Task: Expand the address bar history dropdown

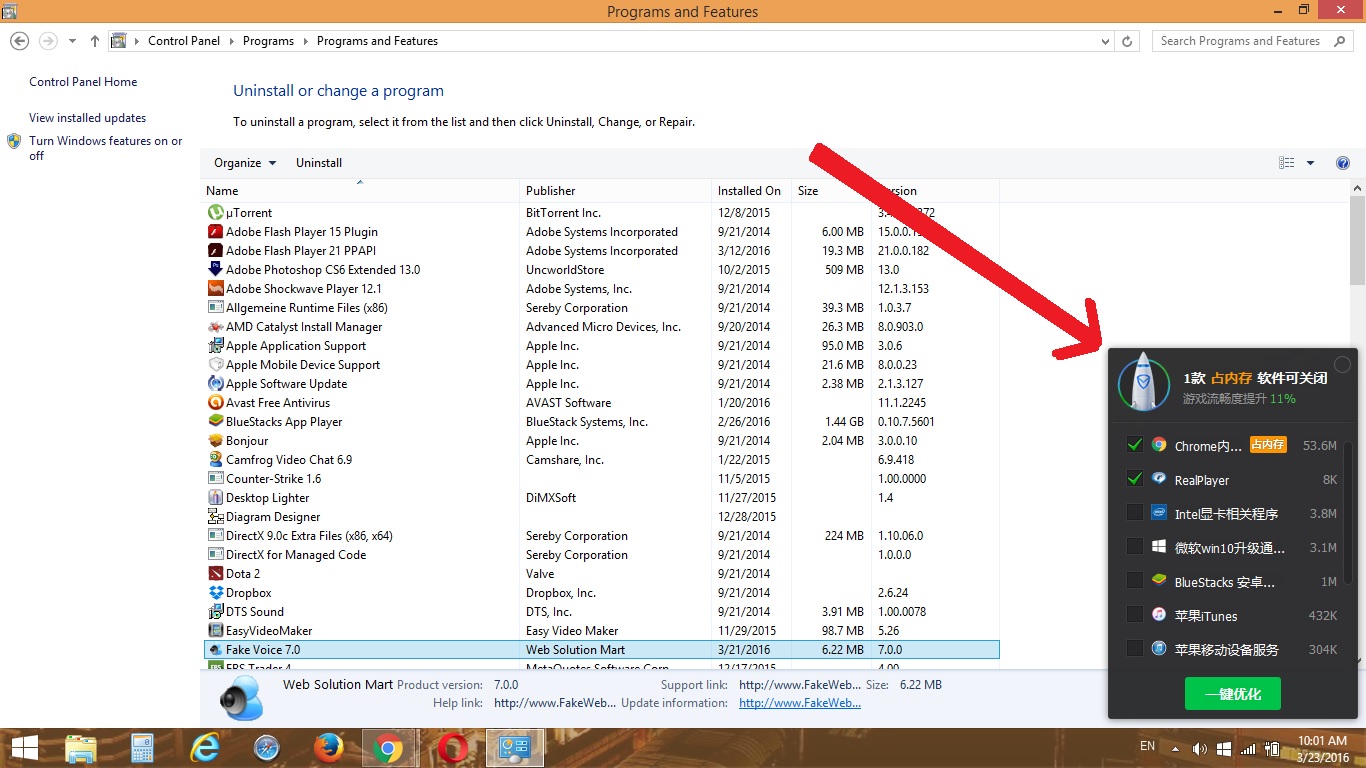Action: [x=1105, y=41]
